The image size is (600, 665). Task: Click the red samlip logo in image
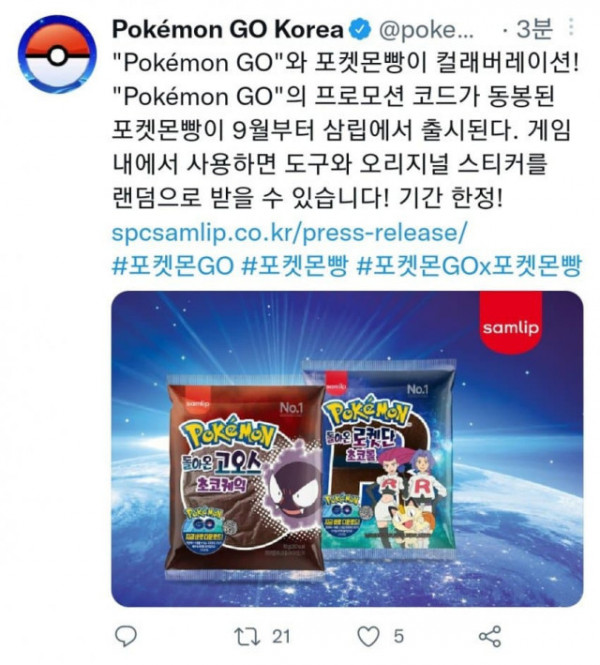(511, 323)
